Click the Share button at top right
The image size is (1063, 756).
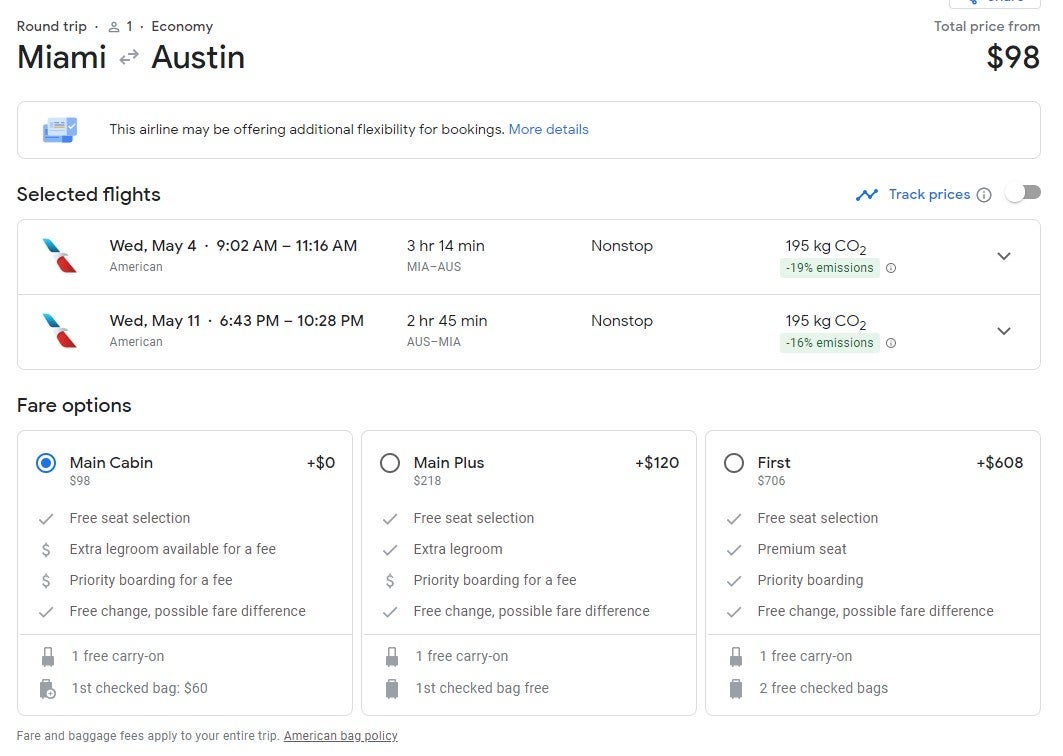click(x=994, y=3)
